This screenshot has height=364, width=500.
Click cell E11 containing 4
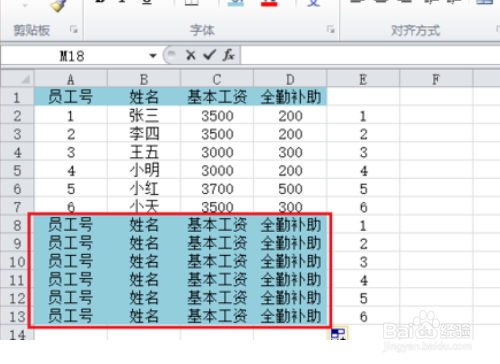[x=363, y=280]
